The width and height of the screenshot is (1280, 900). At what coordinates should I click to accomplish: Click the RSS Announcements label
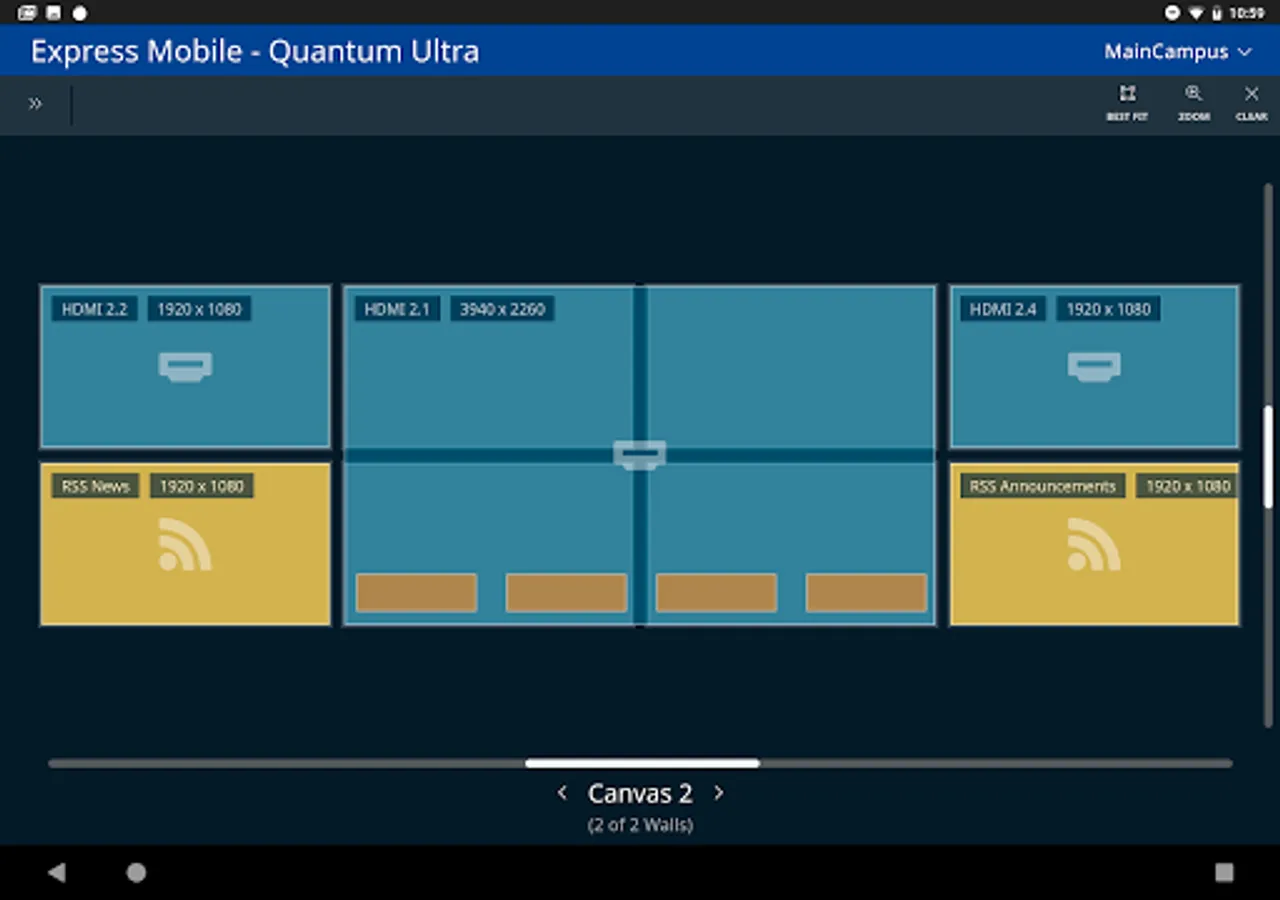point(1043,486)
